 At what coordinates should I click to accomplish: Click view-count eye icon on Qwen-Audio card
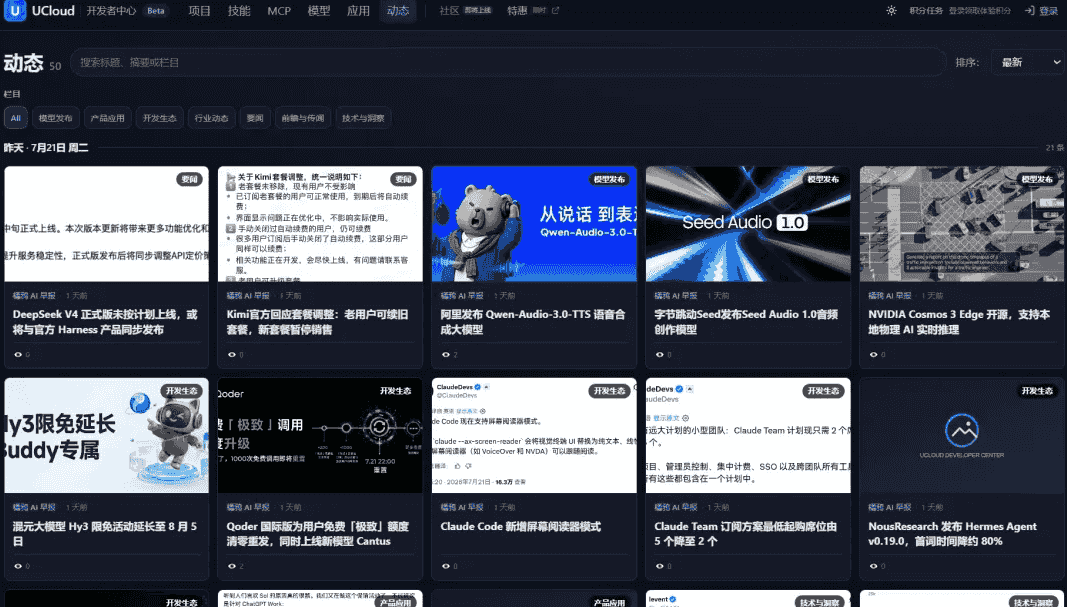point(446,355)
